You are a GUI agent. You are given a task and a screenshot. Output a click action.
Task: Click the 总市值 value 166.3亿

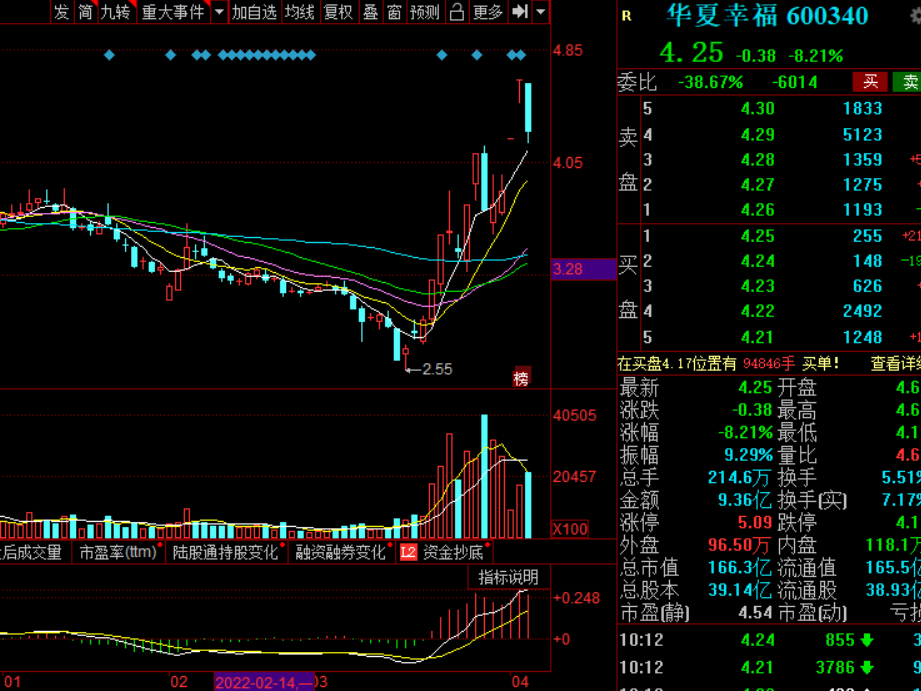tap(740, 568)
